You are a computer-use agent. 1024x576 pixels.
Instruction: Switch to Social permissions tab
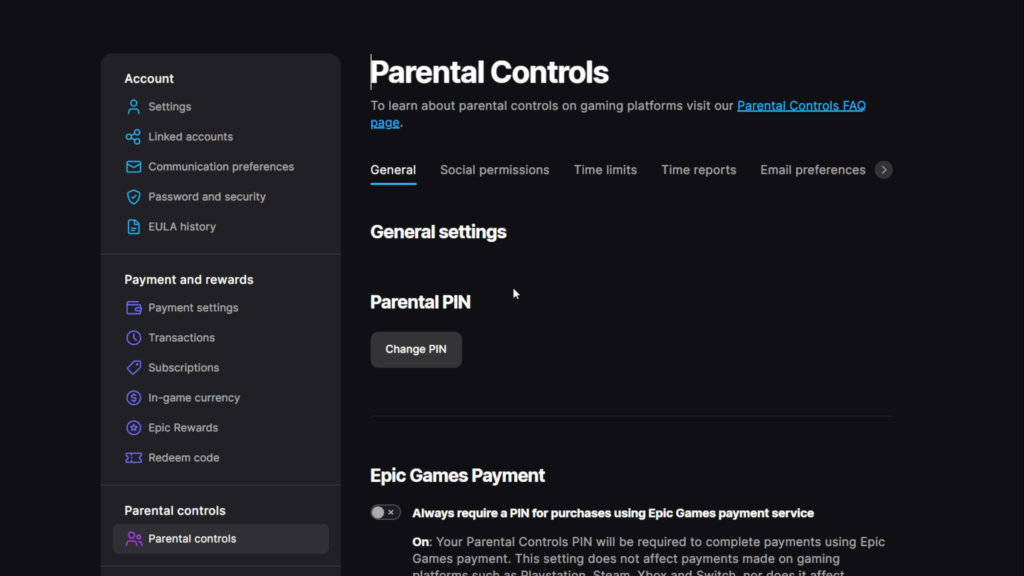(x=494, y=170)
